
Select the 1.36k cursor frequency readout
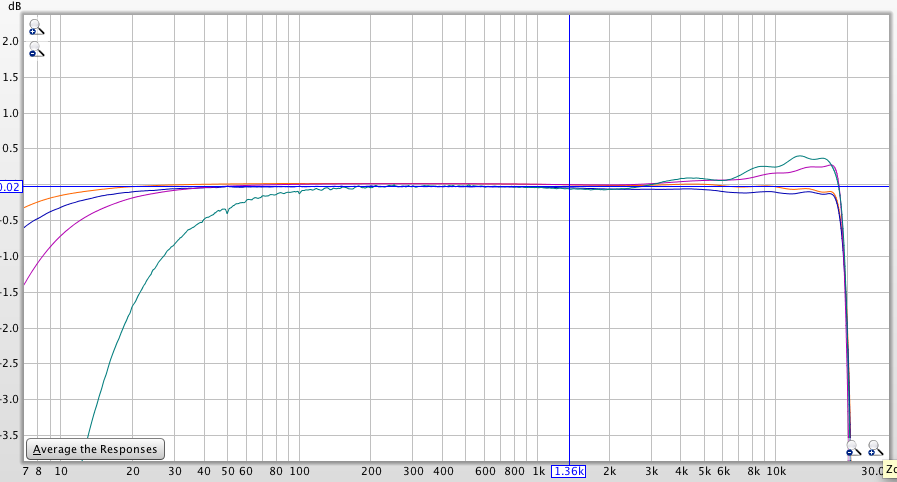[x=569, y=471]
